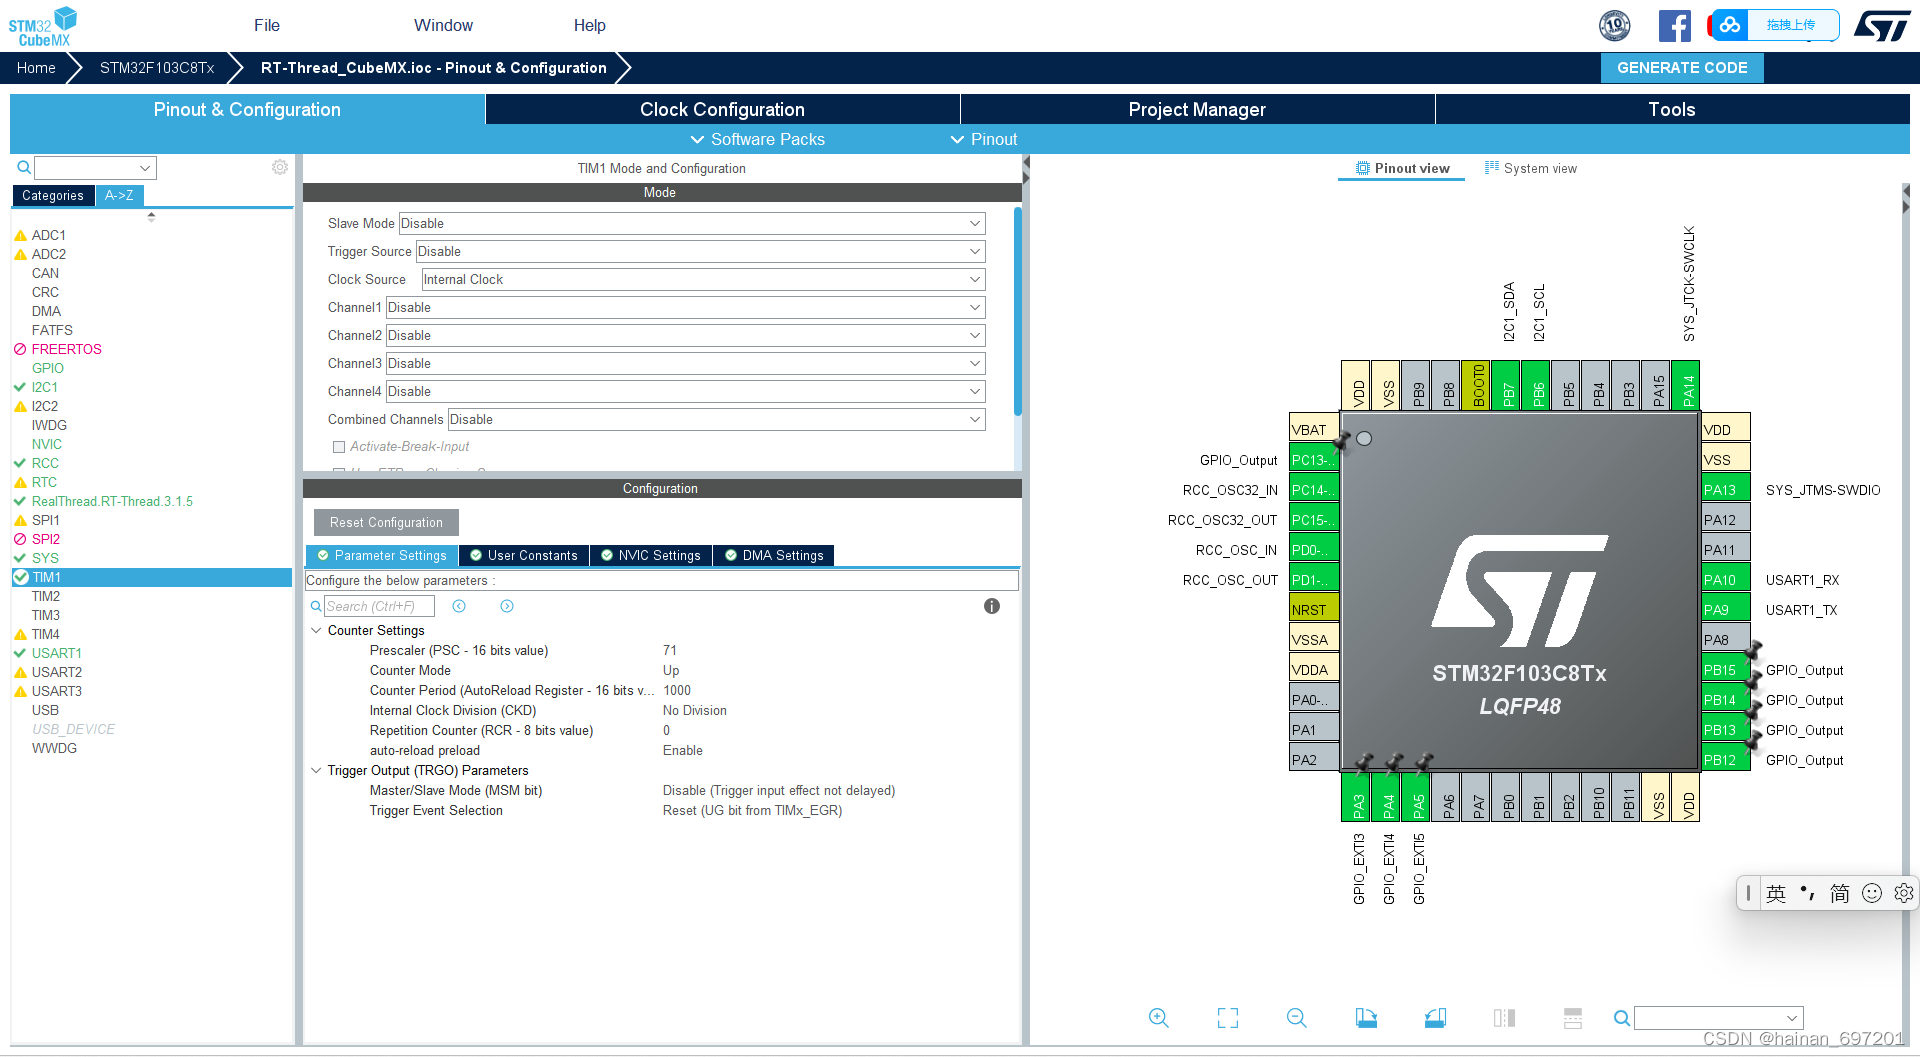This screenshot has height=1057, width=1920.
Task: Switch to System view
Action: [1531, 168]
